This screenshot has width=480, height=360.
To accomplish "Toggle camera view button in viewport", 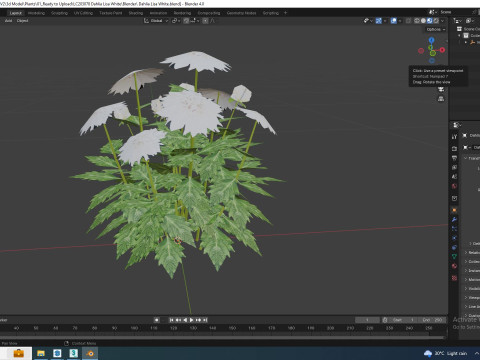I will click(x=441, y=89).
